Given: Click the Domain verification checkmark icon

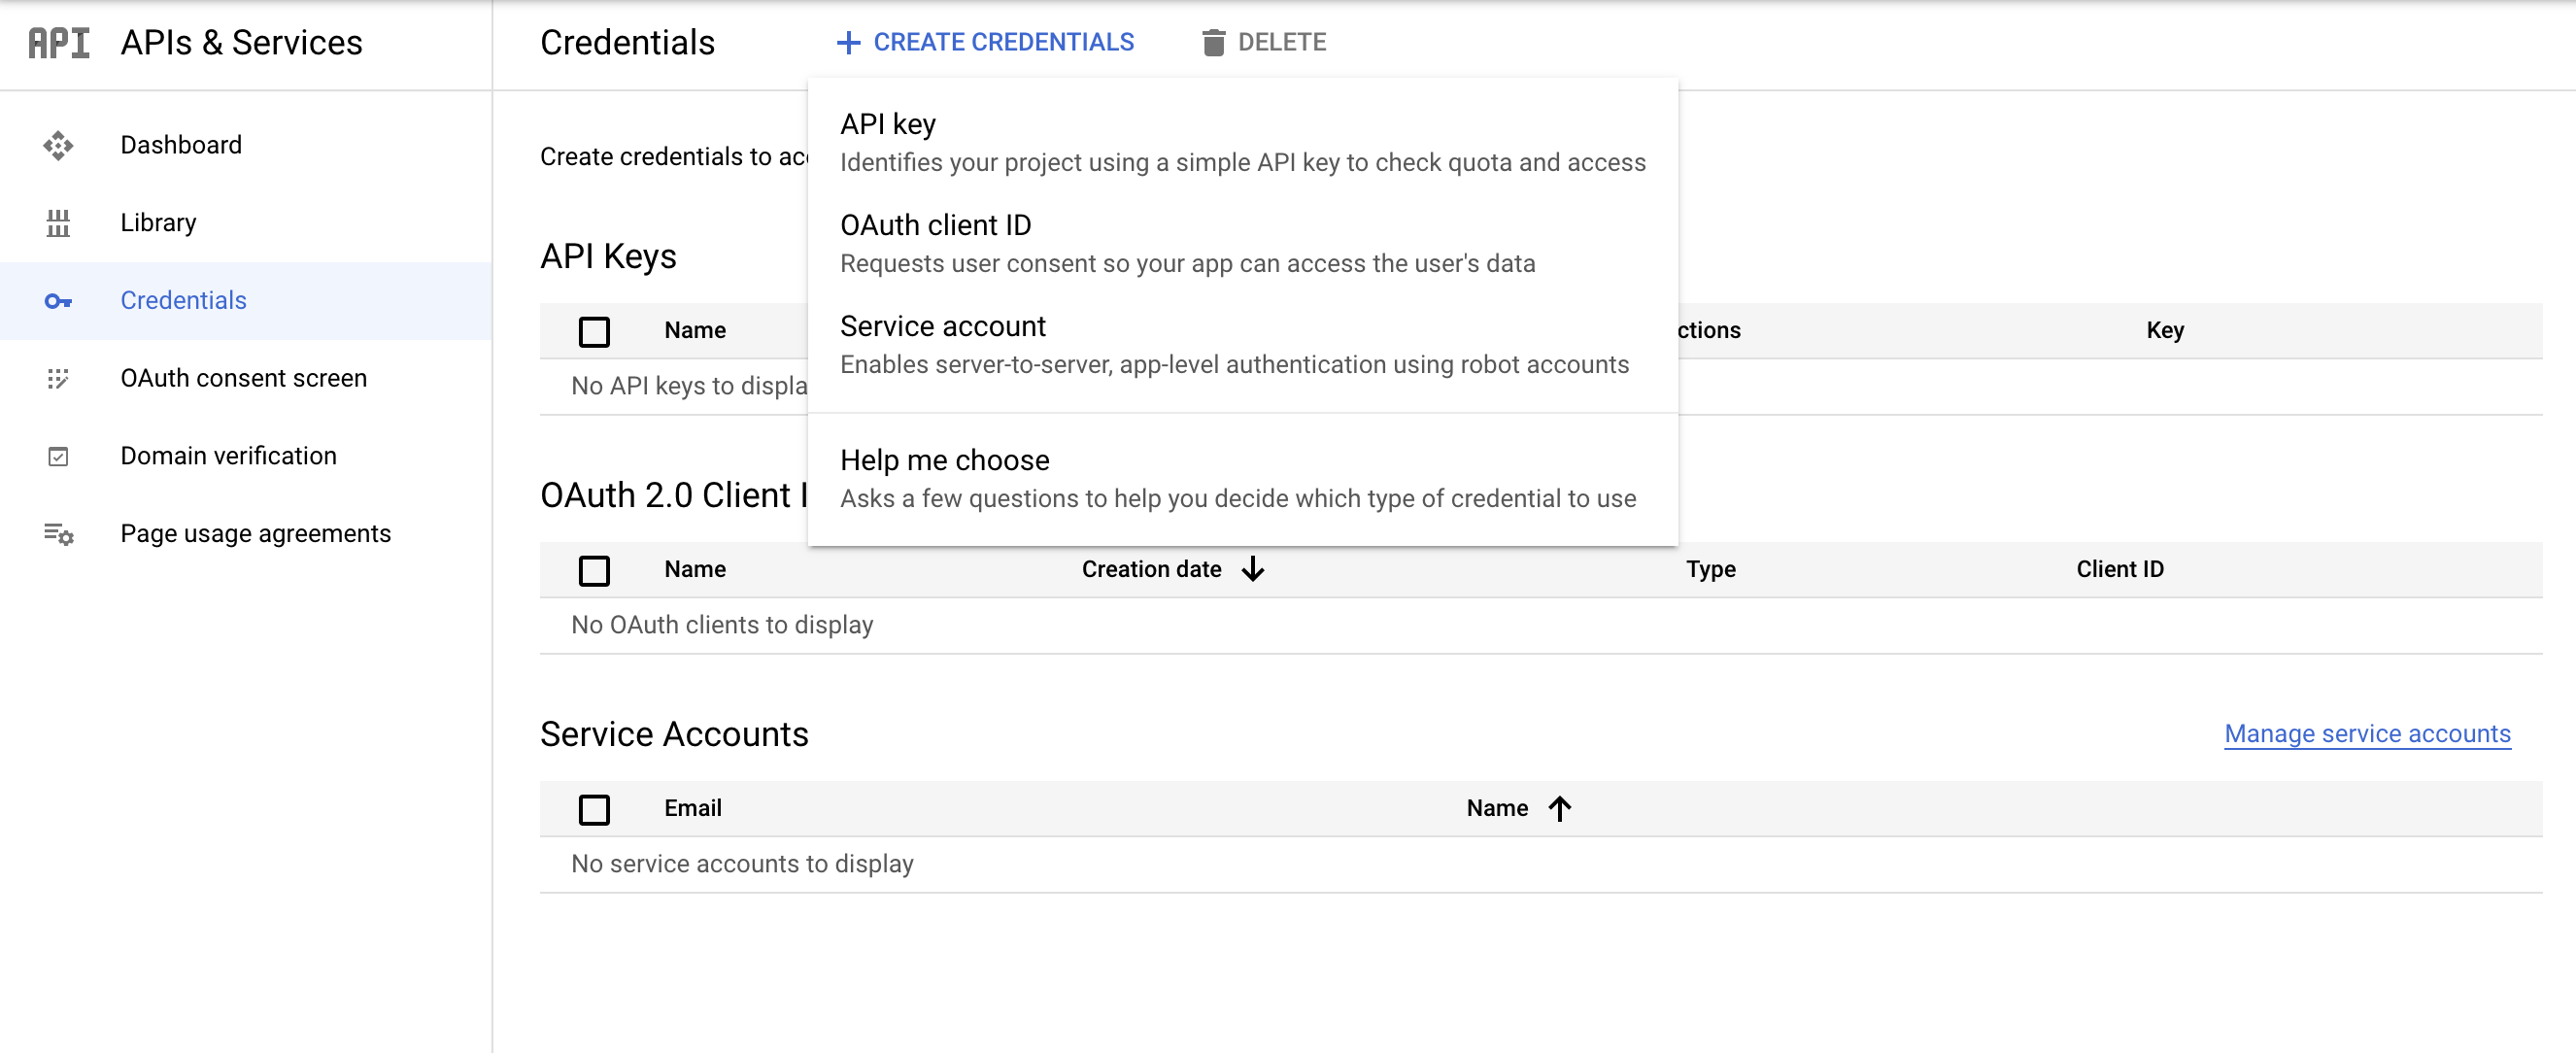Looking at the screenshot, I should click(58, 457).
